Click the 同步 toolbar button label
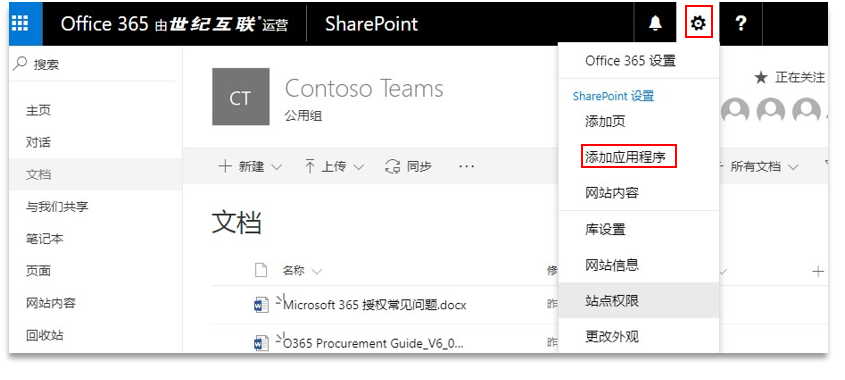 [x=419, y=167]
